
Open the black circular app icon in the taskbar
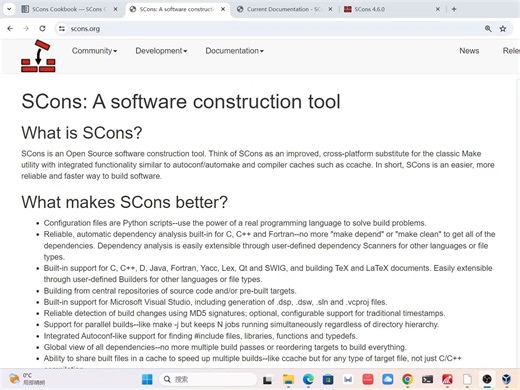(x=487, y=379)
